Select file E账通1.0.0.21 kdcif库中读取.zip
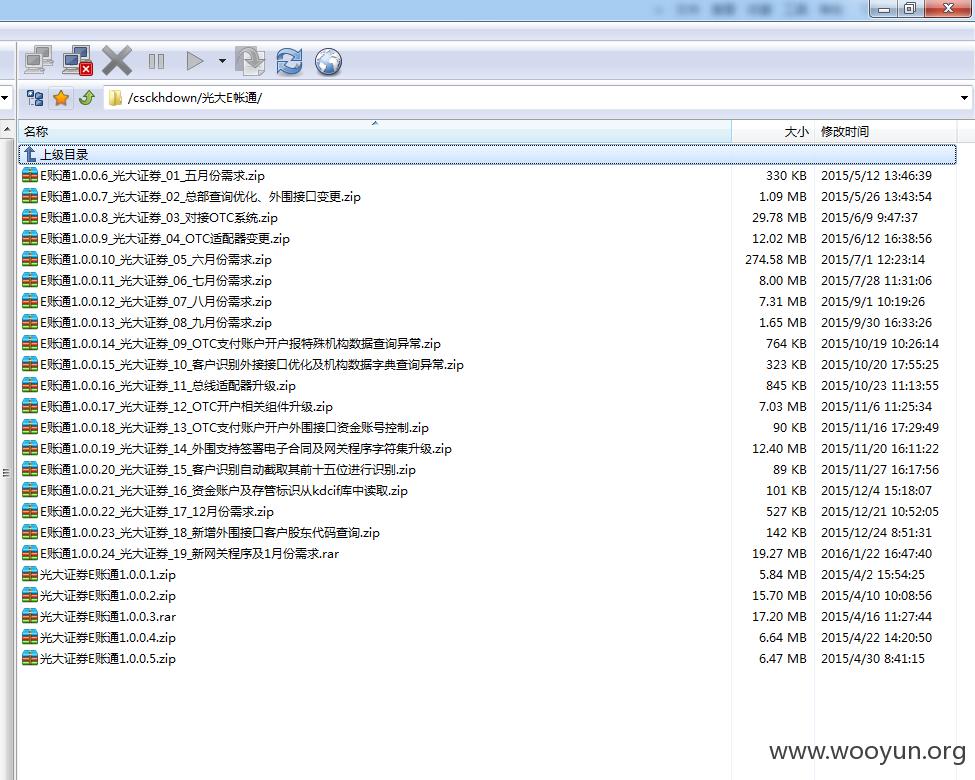975x780 pixels. 215,491
